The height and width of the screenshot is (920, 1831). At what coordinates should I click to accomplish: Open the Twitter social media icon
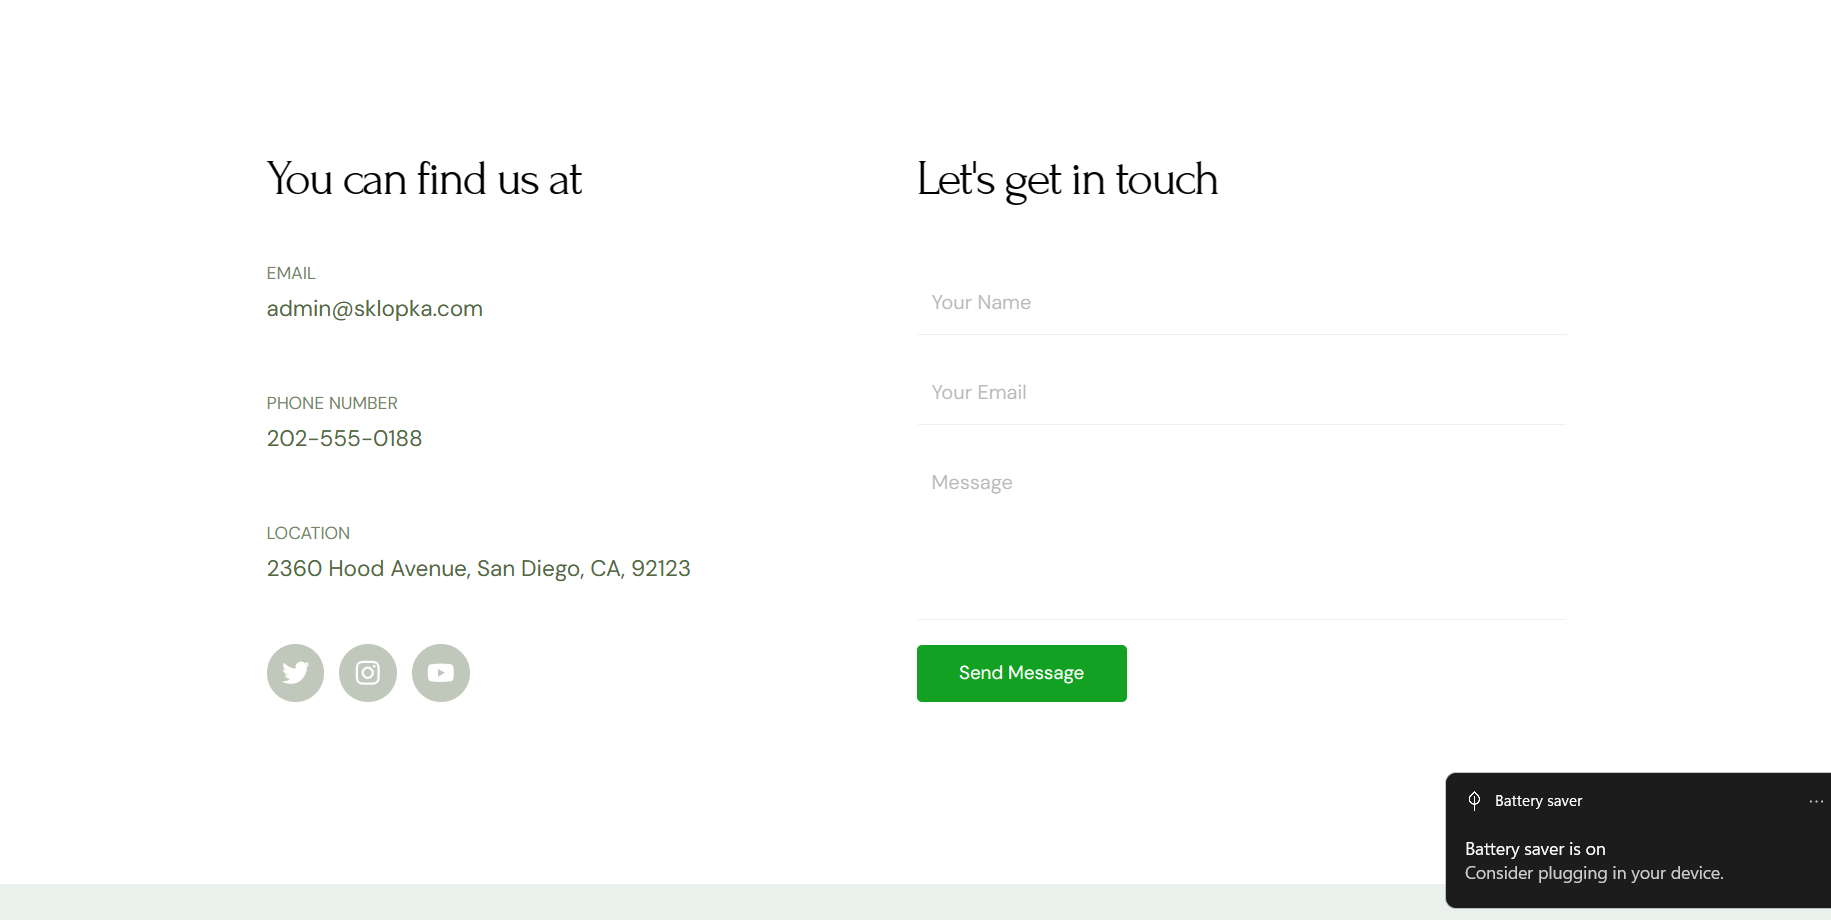click(295, 673)
